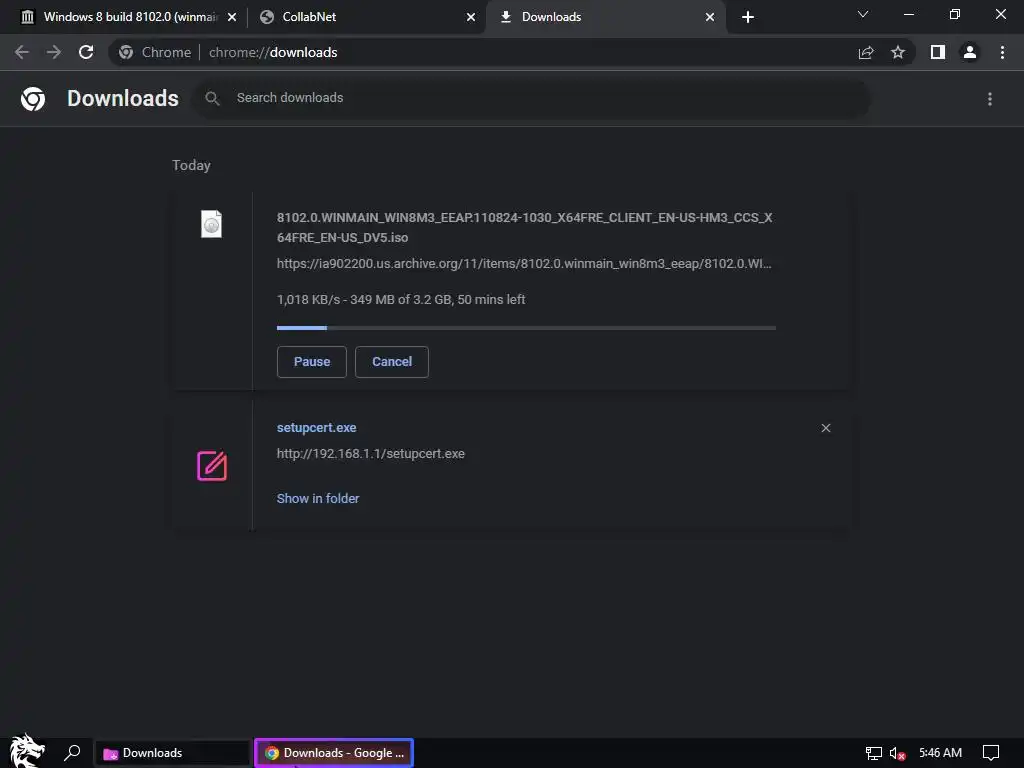Open Chrome's three-dot main menu

(x=1002, y=52)
